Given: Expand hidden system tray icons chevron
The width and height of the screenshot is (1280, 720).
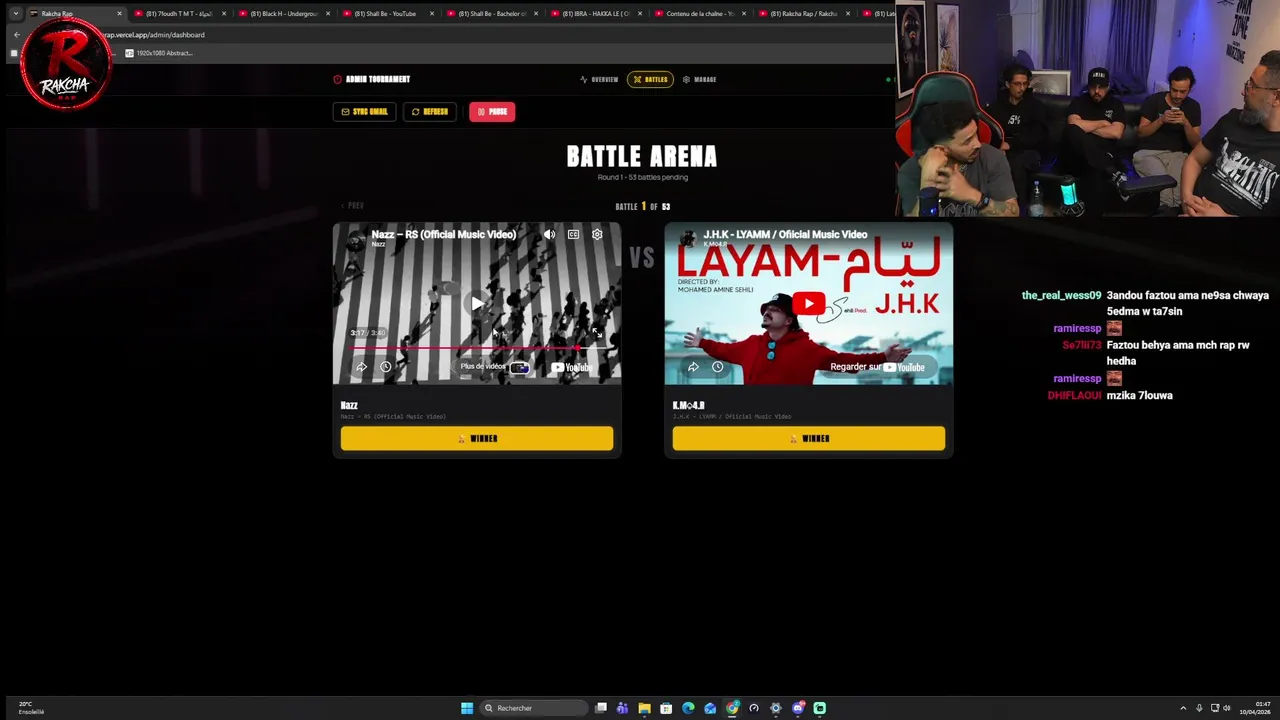Looking at the screenshot, I should (x=1183, y=708).
